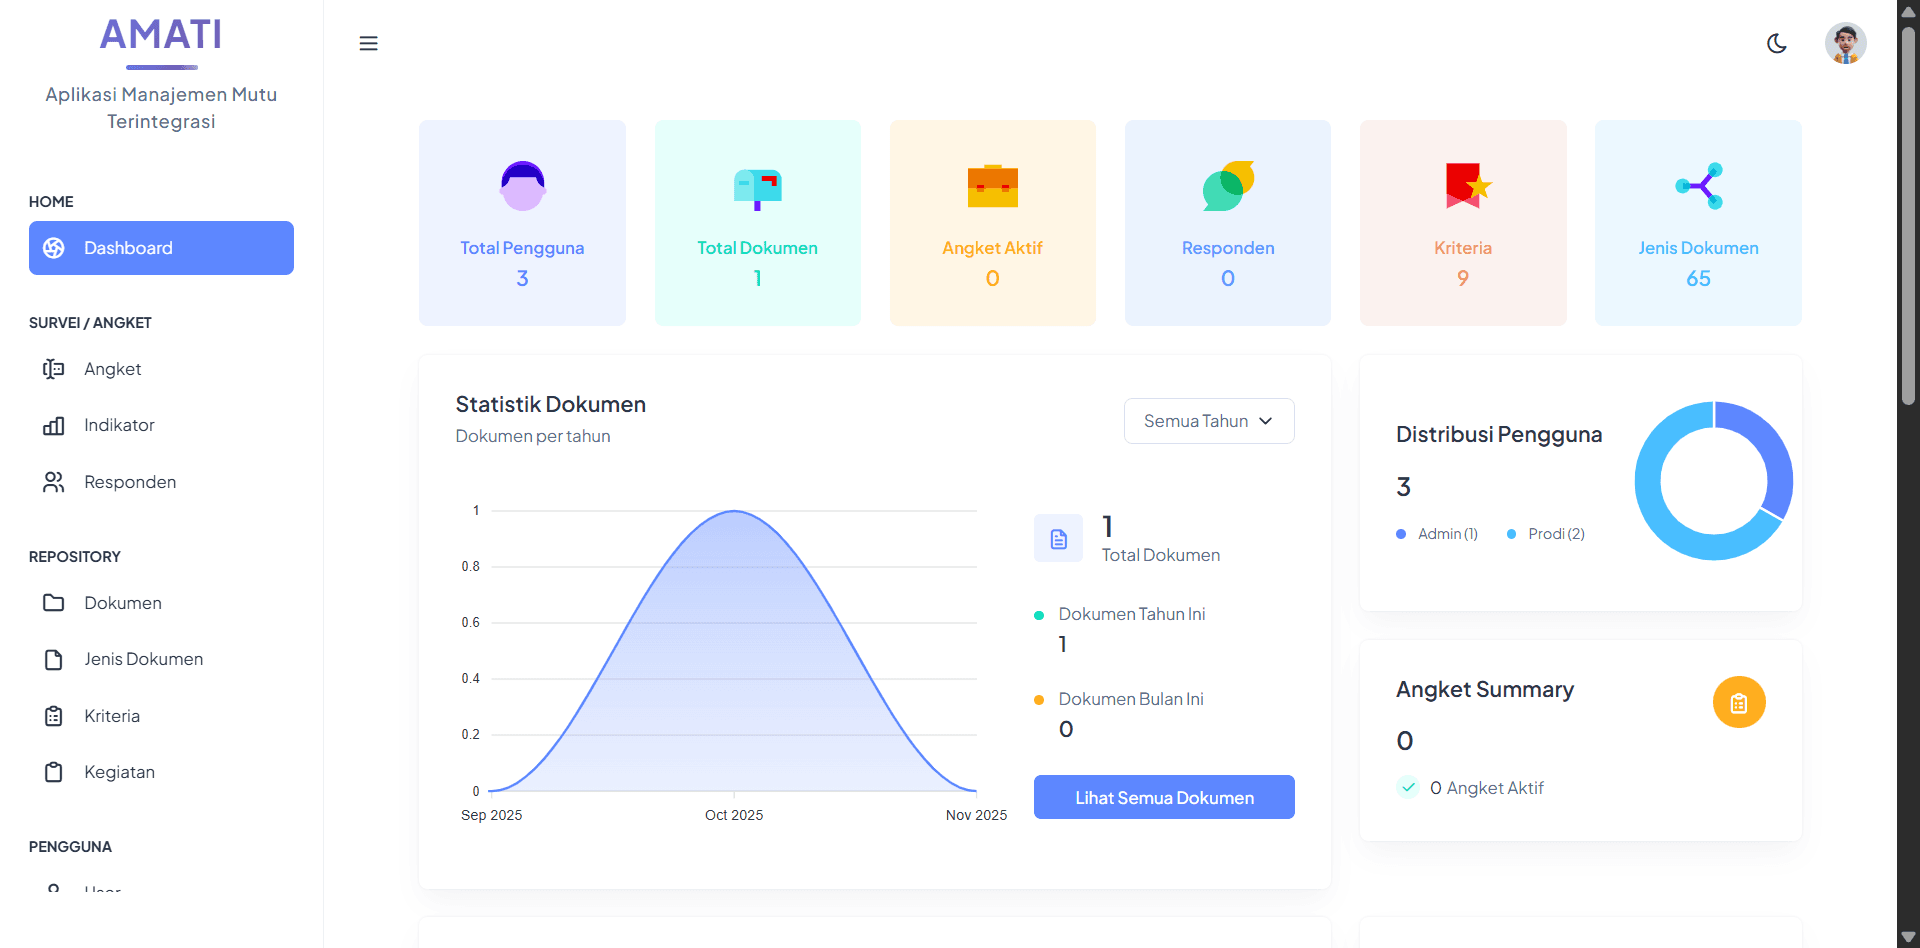Expand the Semua Tahun dropdown
This screenshot has height=948, width=1920.
coord(1208,421)
